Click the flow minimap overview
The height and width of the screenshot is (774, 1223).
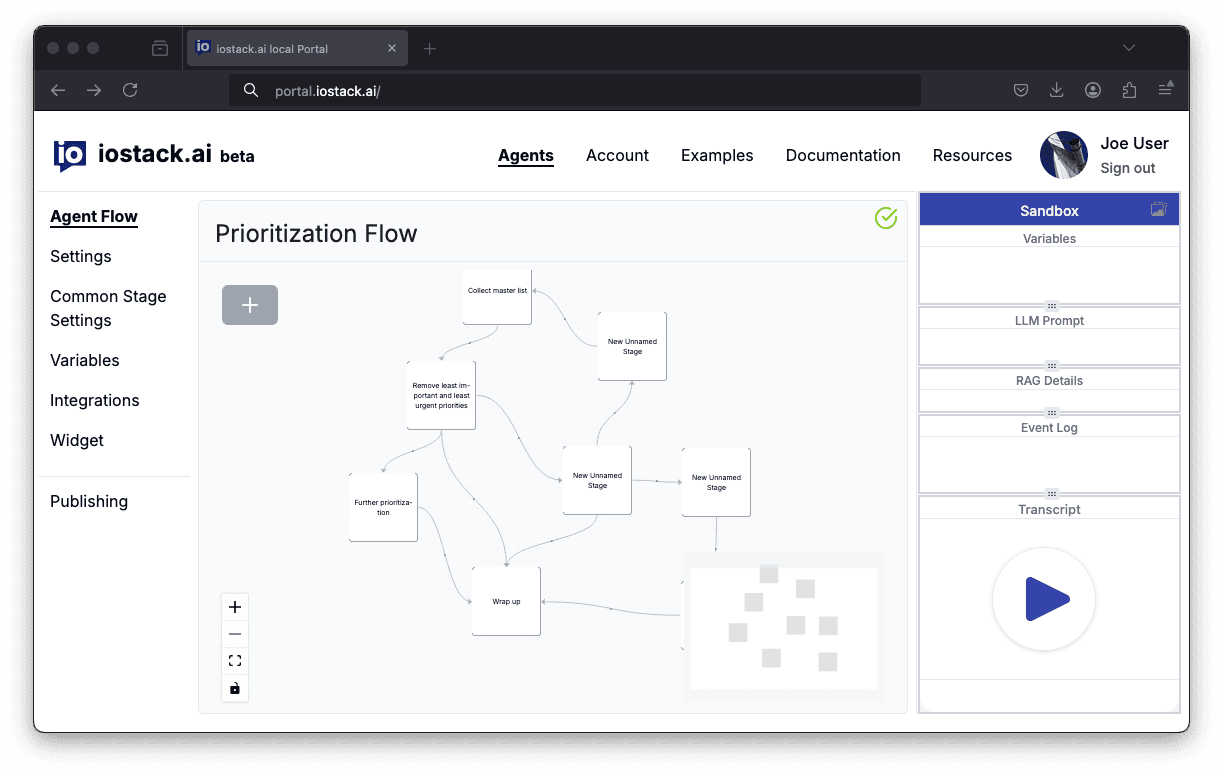784,628
